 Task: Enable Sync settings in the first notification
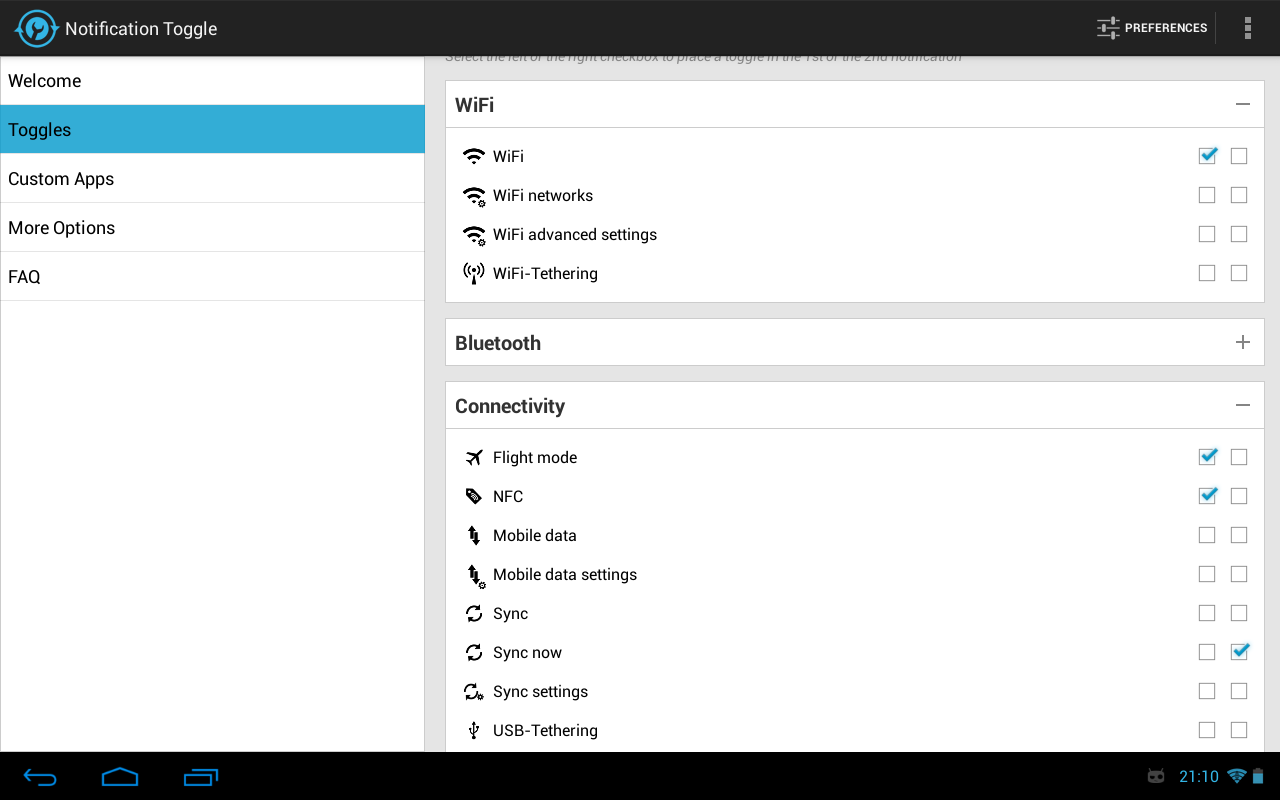1207,690
